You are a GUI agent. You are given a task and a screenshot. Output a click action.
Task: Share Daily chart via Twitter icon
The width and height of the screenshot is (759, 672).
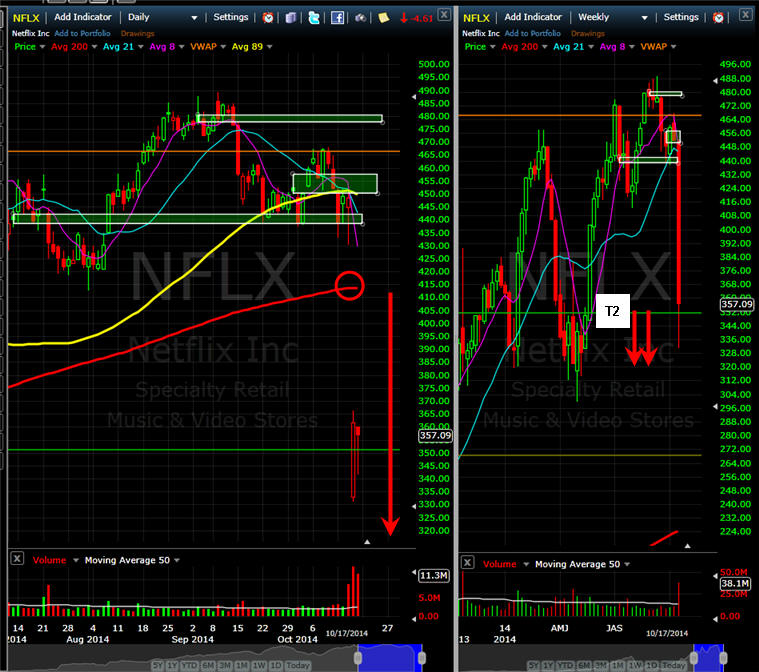click(x=314, y=18)
